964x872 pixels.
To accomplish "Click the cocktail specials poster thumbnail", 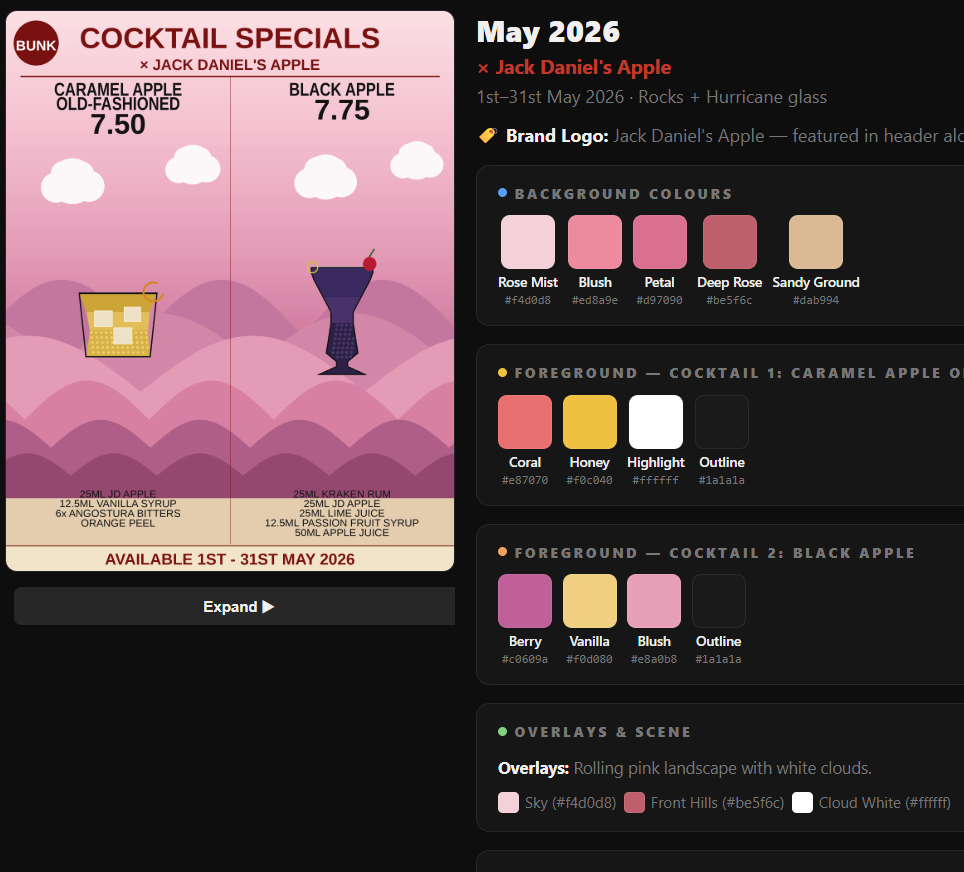I will pyautogui.click(x=230, y=291).
